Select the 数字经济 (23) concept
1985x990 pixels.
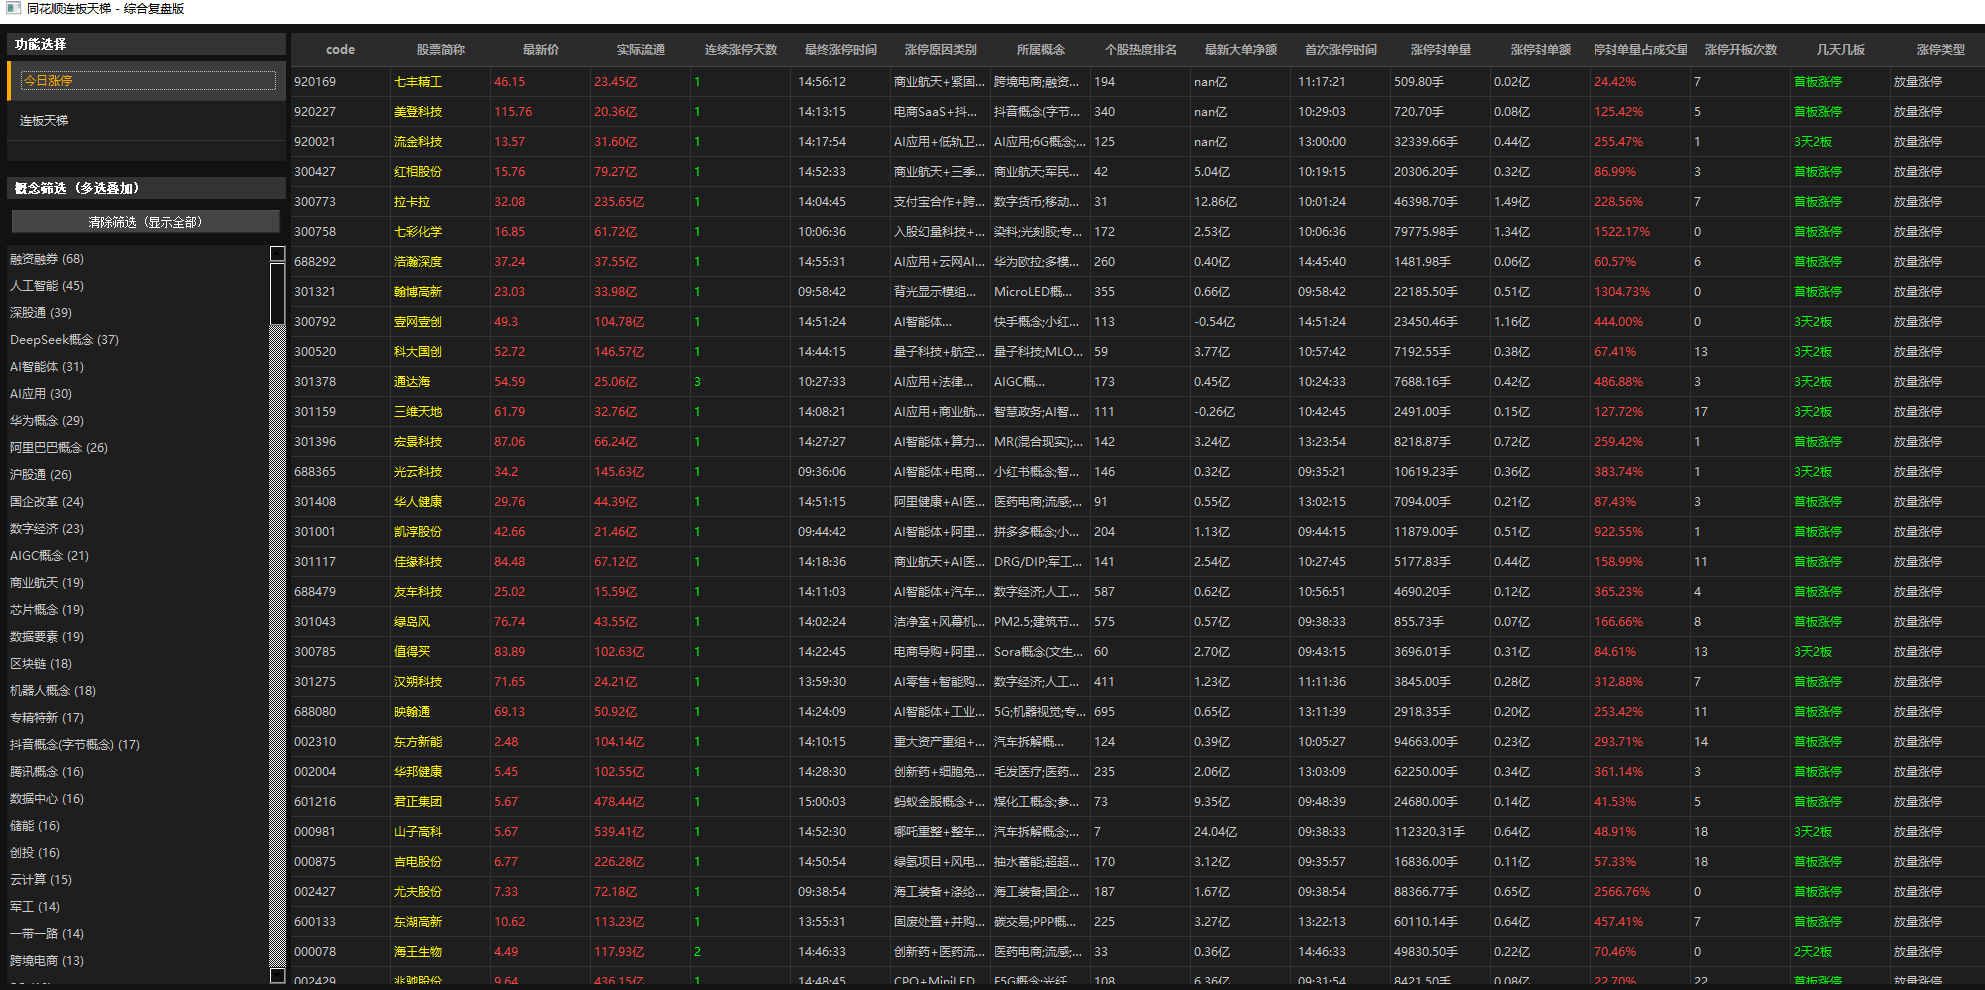47,529
